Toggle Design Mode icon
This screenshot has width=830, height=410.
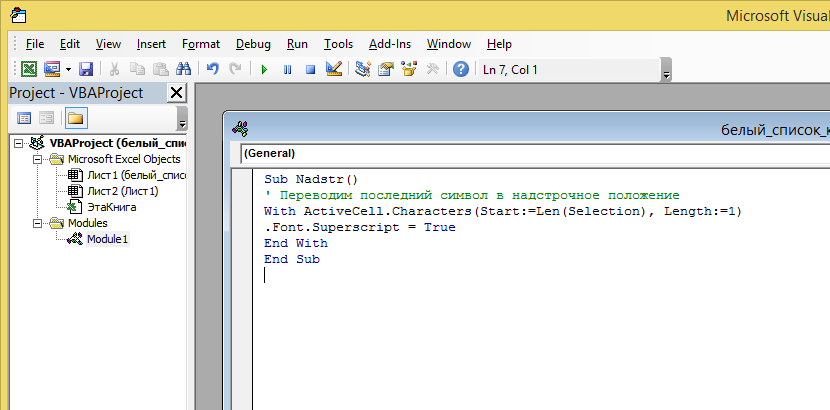coord(334,69)
